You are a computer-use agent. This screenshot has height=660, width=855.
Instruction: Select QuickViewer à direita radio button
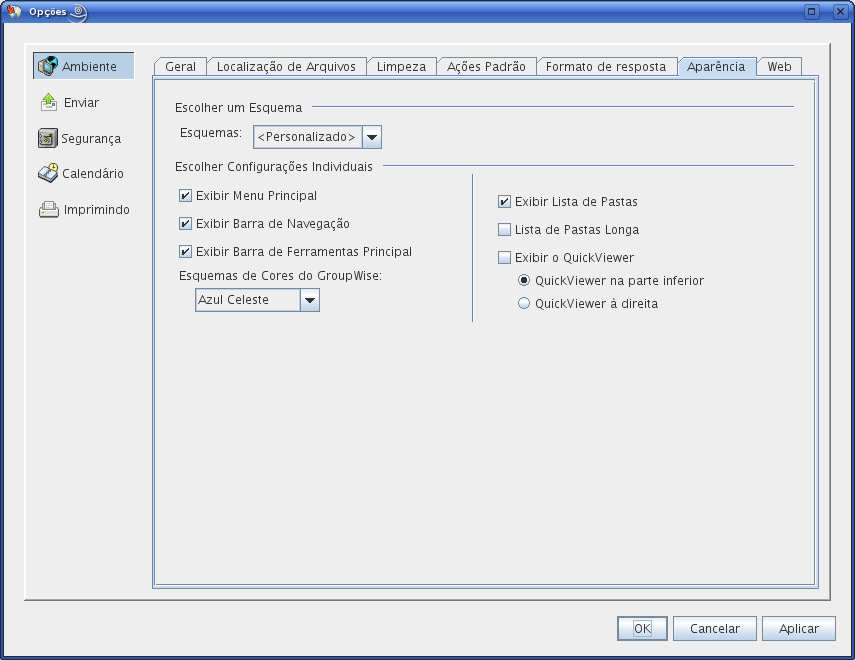click(x=524, y=304)
